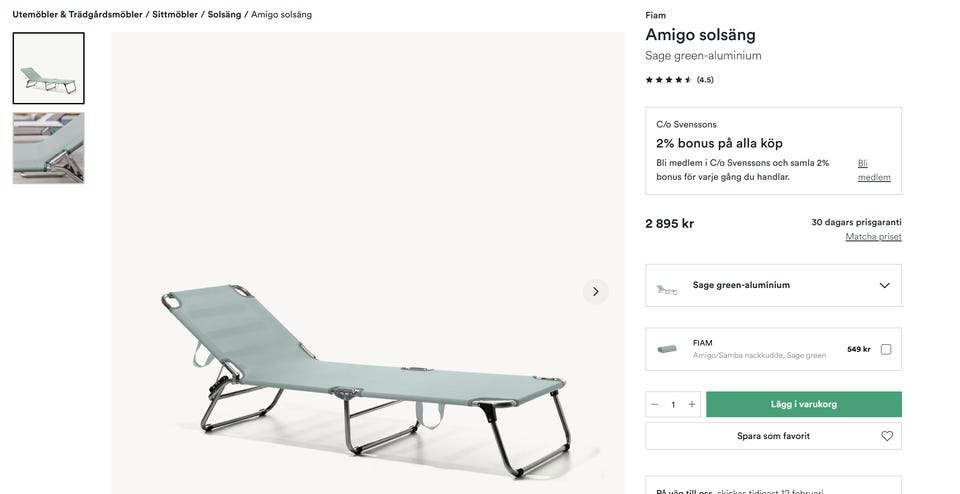Go to Sittmöbler breadcrumb

pyautogui.click(x=175, y=15)
